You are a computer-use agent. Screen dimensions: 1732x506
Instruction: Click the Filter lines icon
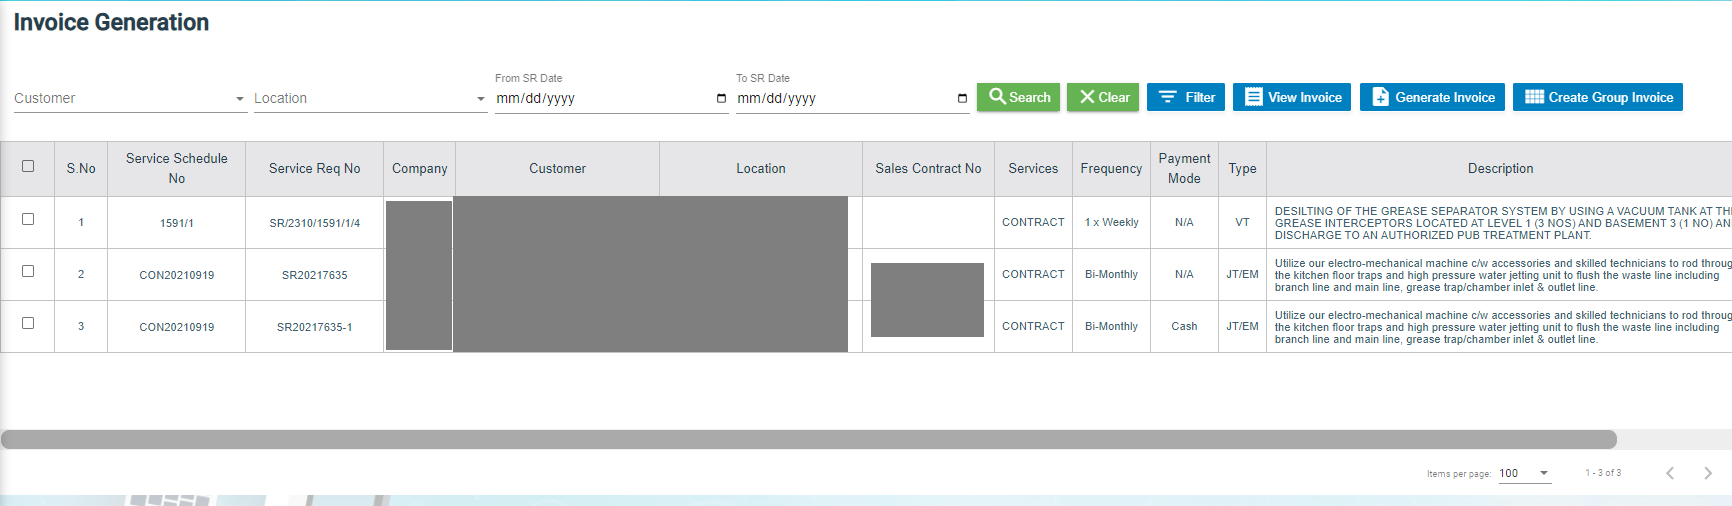coord(1167,97)
